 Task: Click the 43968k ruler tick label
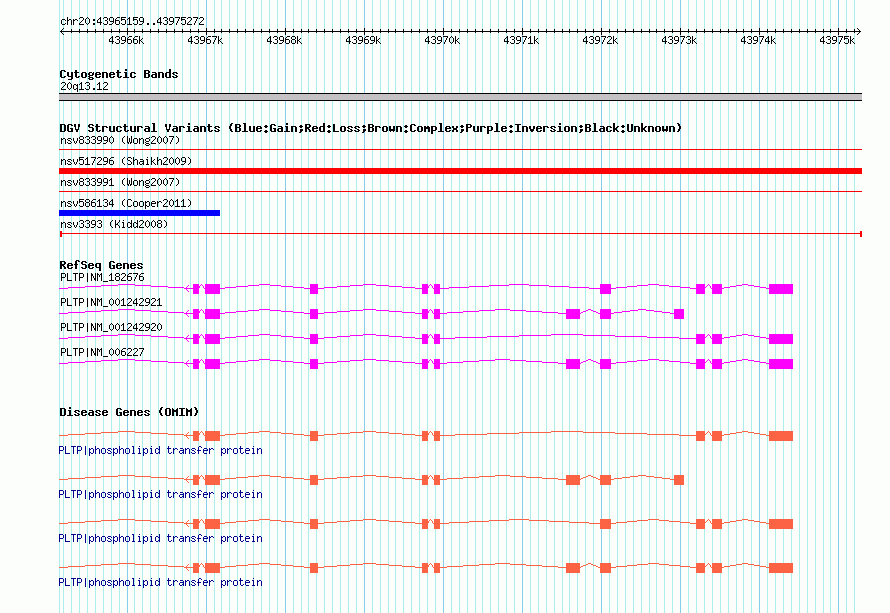coord(284,40)
